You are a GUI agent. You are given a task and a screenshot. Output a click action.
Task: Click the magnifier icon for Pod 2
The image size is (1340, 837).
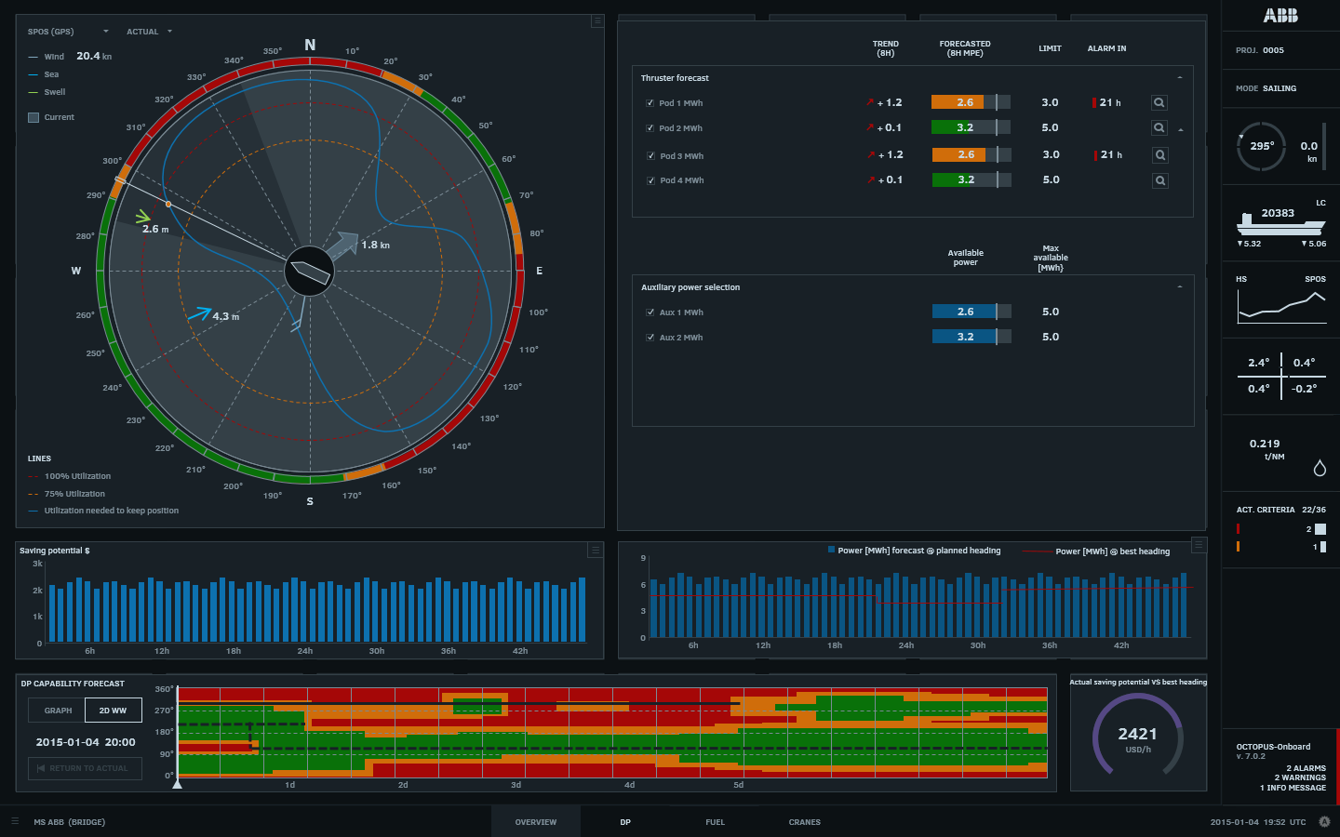pyautogui.click(x=1159, y=128)
